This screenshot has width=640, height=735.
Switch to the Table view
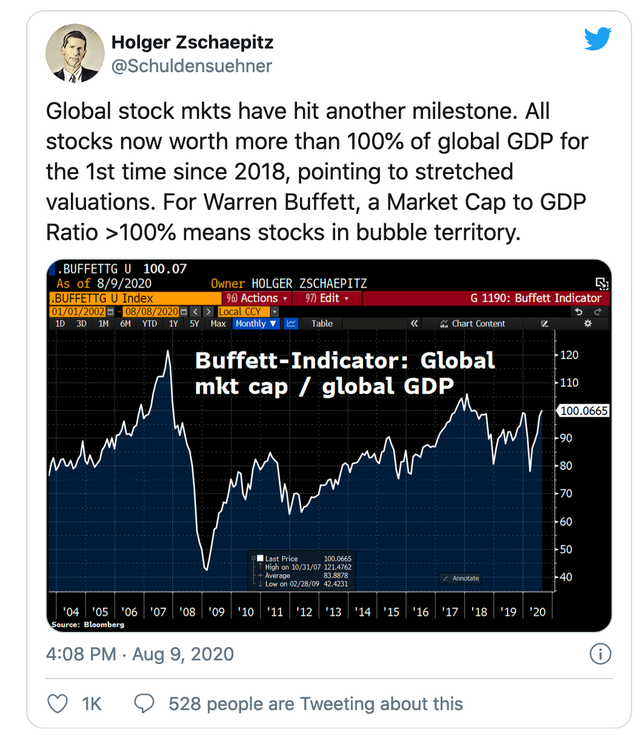(x=322, y=323)
